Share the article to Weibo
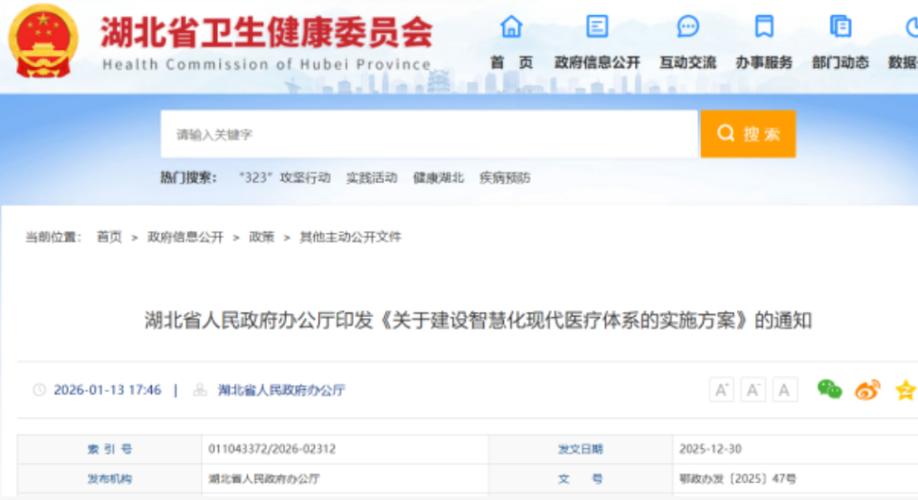Screen dimensions: 918x500 tap(868, 389)
